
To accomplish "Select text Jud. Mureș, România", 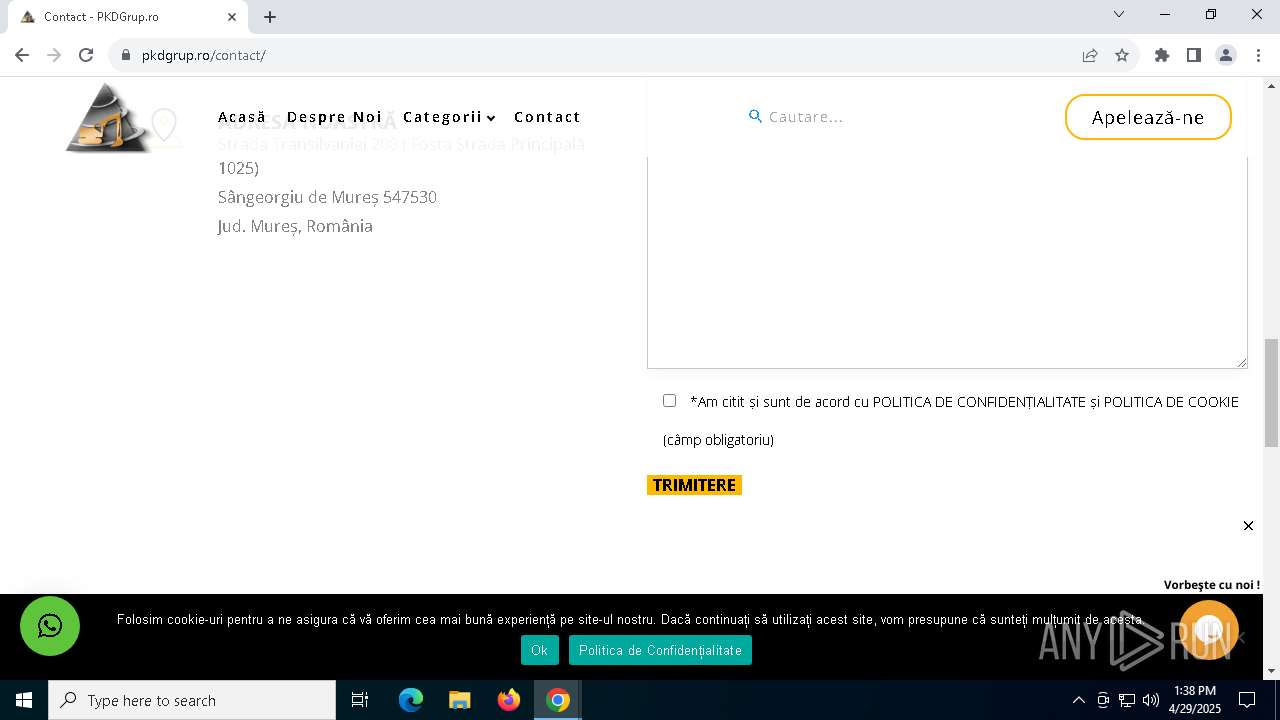I will (295, 226).
